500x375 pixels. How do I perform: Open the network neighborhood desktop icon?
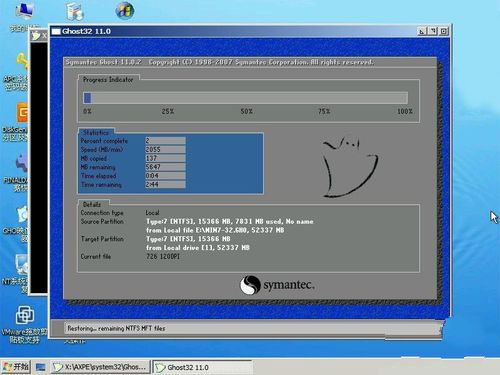[x=75, y=12]
